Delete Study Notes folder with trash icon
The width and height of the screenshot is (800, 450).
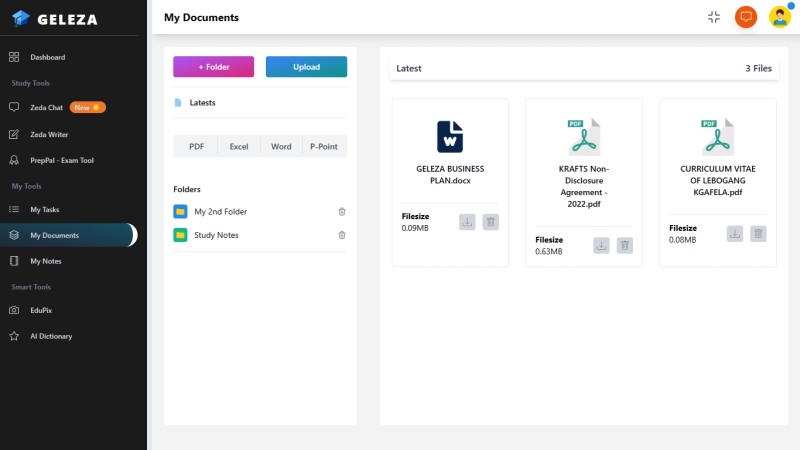click(x=342, y=235)
